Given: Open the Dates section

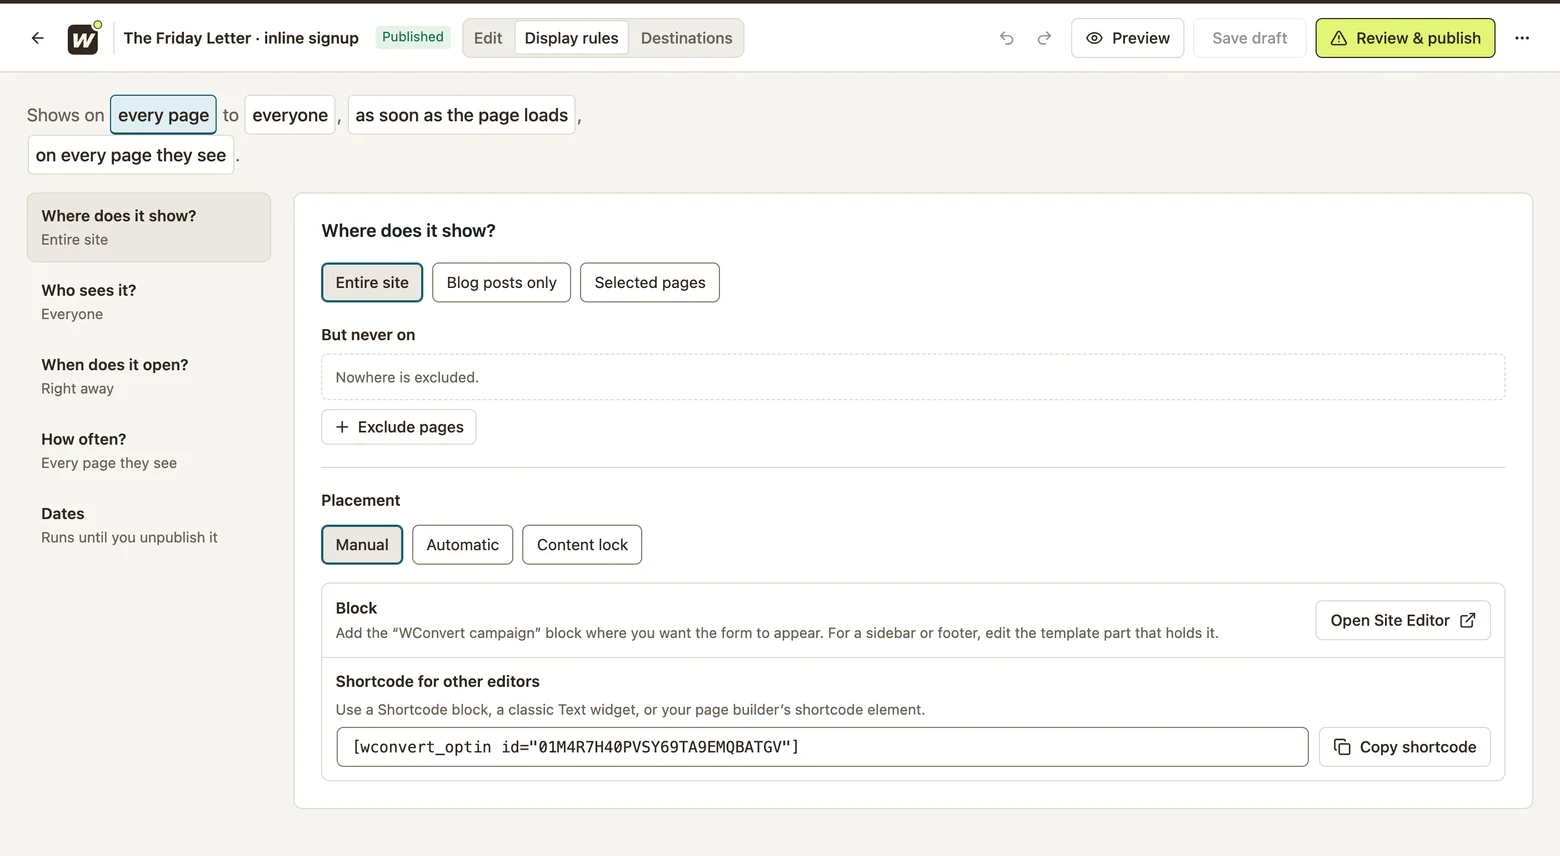Looking at the screenshot, I should 149,525.
